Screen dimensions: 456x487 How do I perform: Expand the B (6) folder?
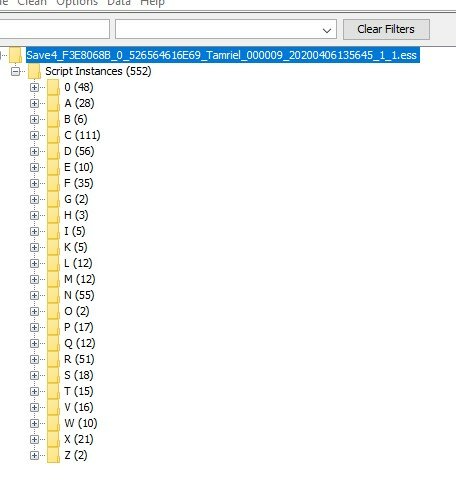(34, 119)
